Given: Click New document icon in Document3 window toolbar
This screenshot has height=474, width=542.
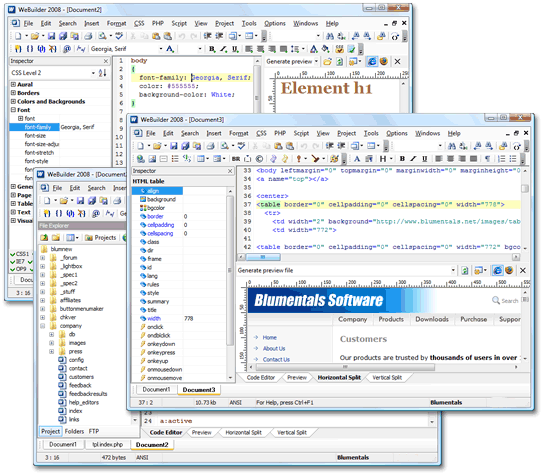Looking at the screenshot, I should coord(140,146).
